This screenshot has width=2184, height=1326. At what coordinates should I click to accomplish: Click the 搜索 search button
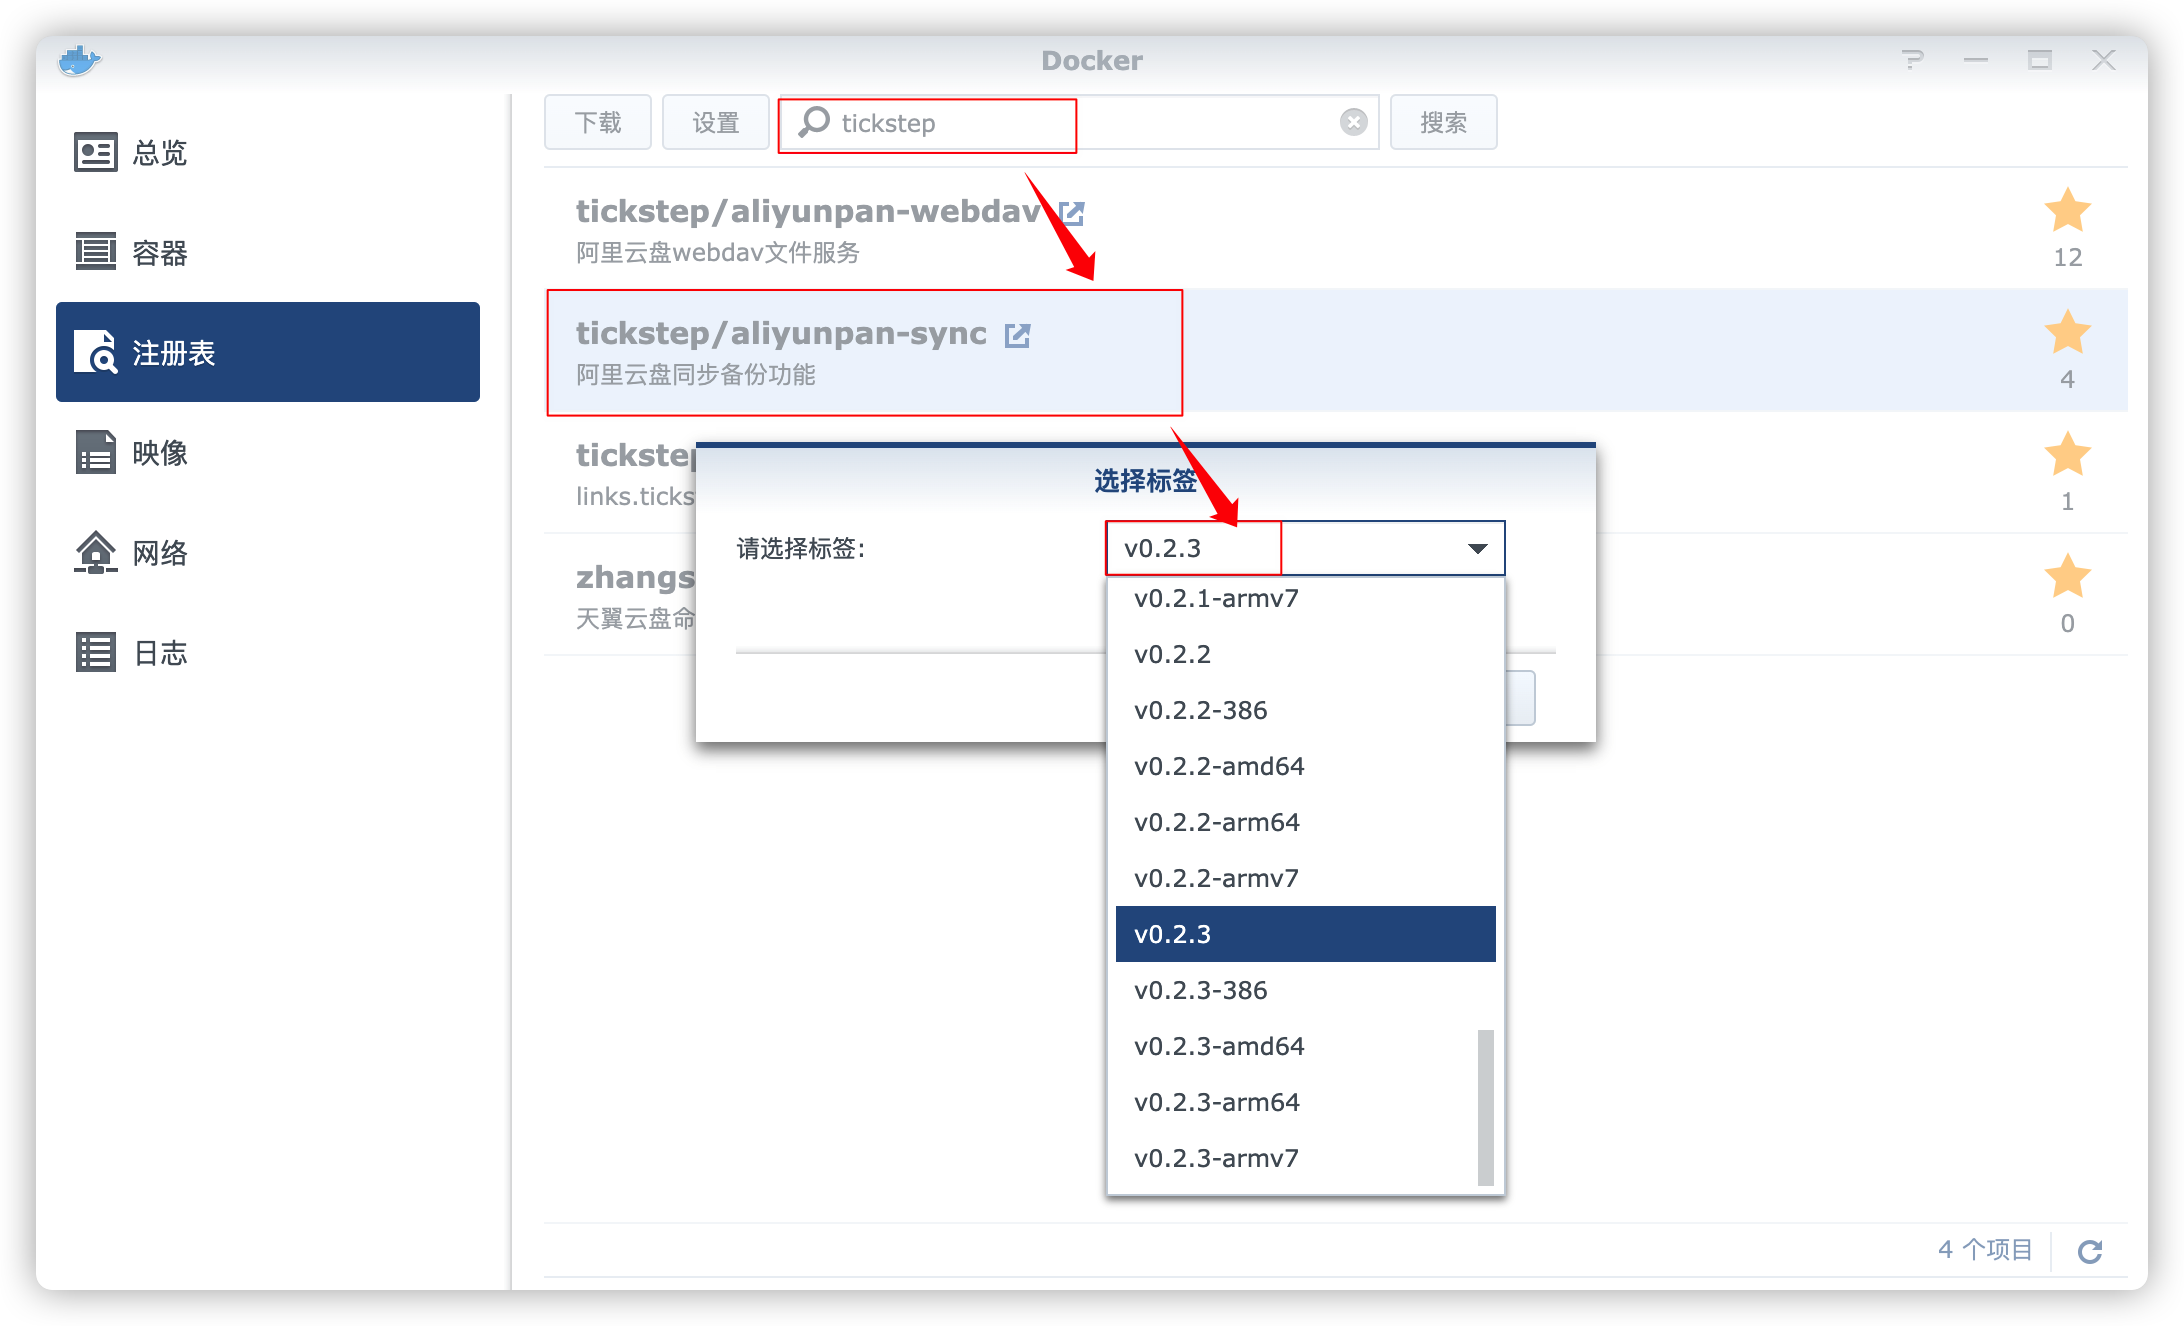(x=1443, y=122)
